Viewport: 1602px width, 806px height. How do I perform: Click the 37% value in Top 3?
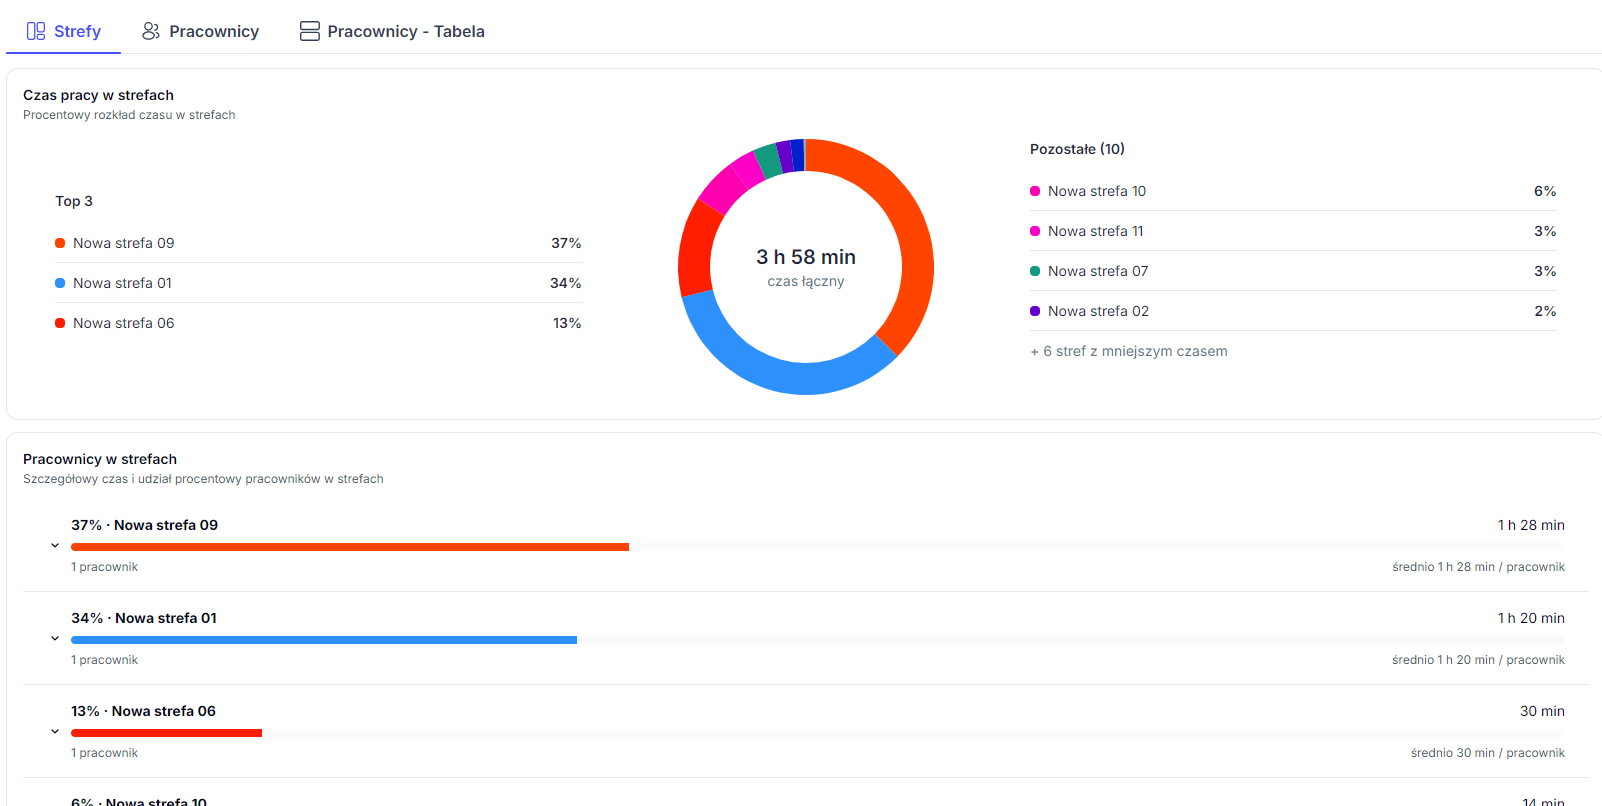[566, 243]
